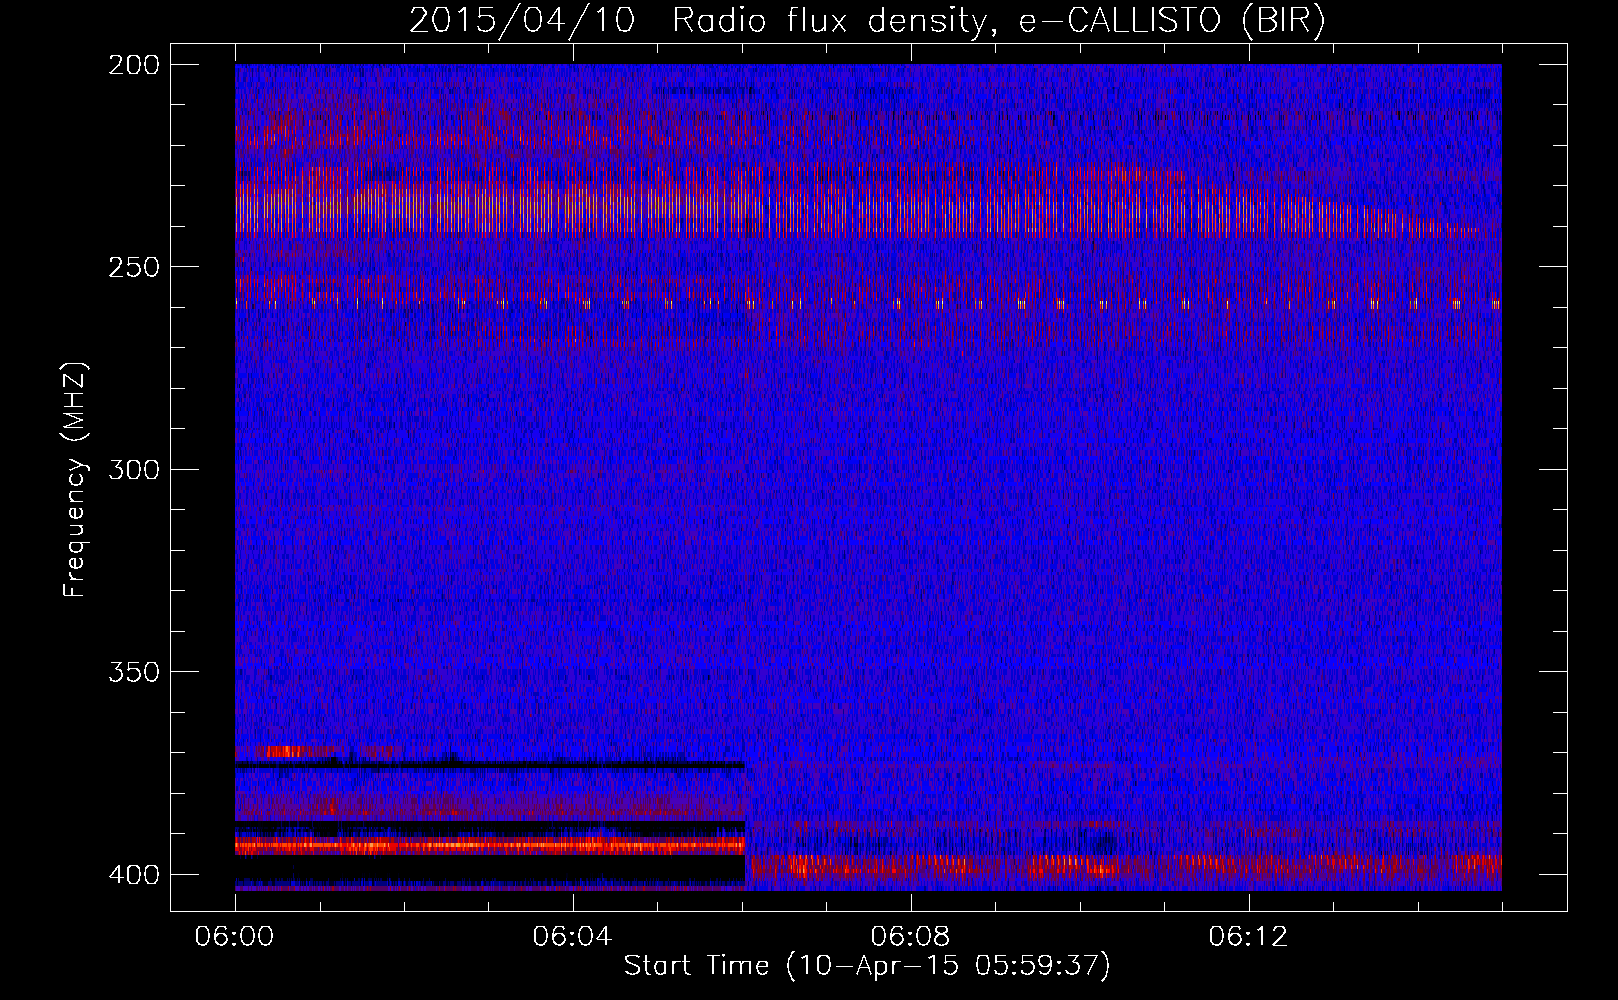Screen dimensions: 1618x1000
Task: Click the 06:00 time tick label
Action: [234, 936]
